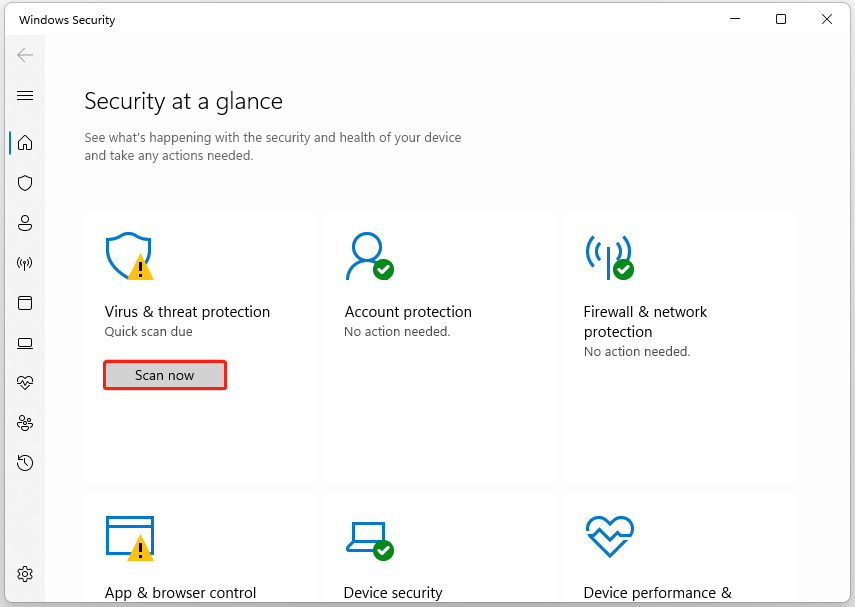Screen dimensions: 855x607
Task: Minimize the Windows Security window
Action: click(x=735, y=19)
